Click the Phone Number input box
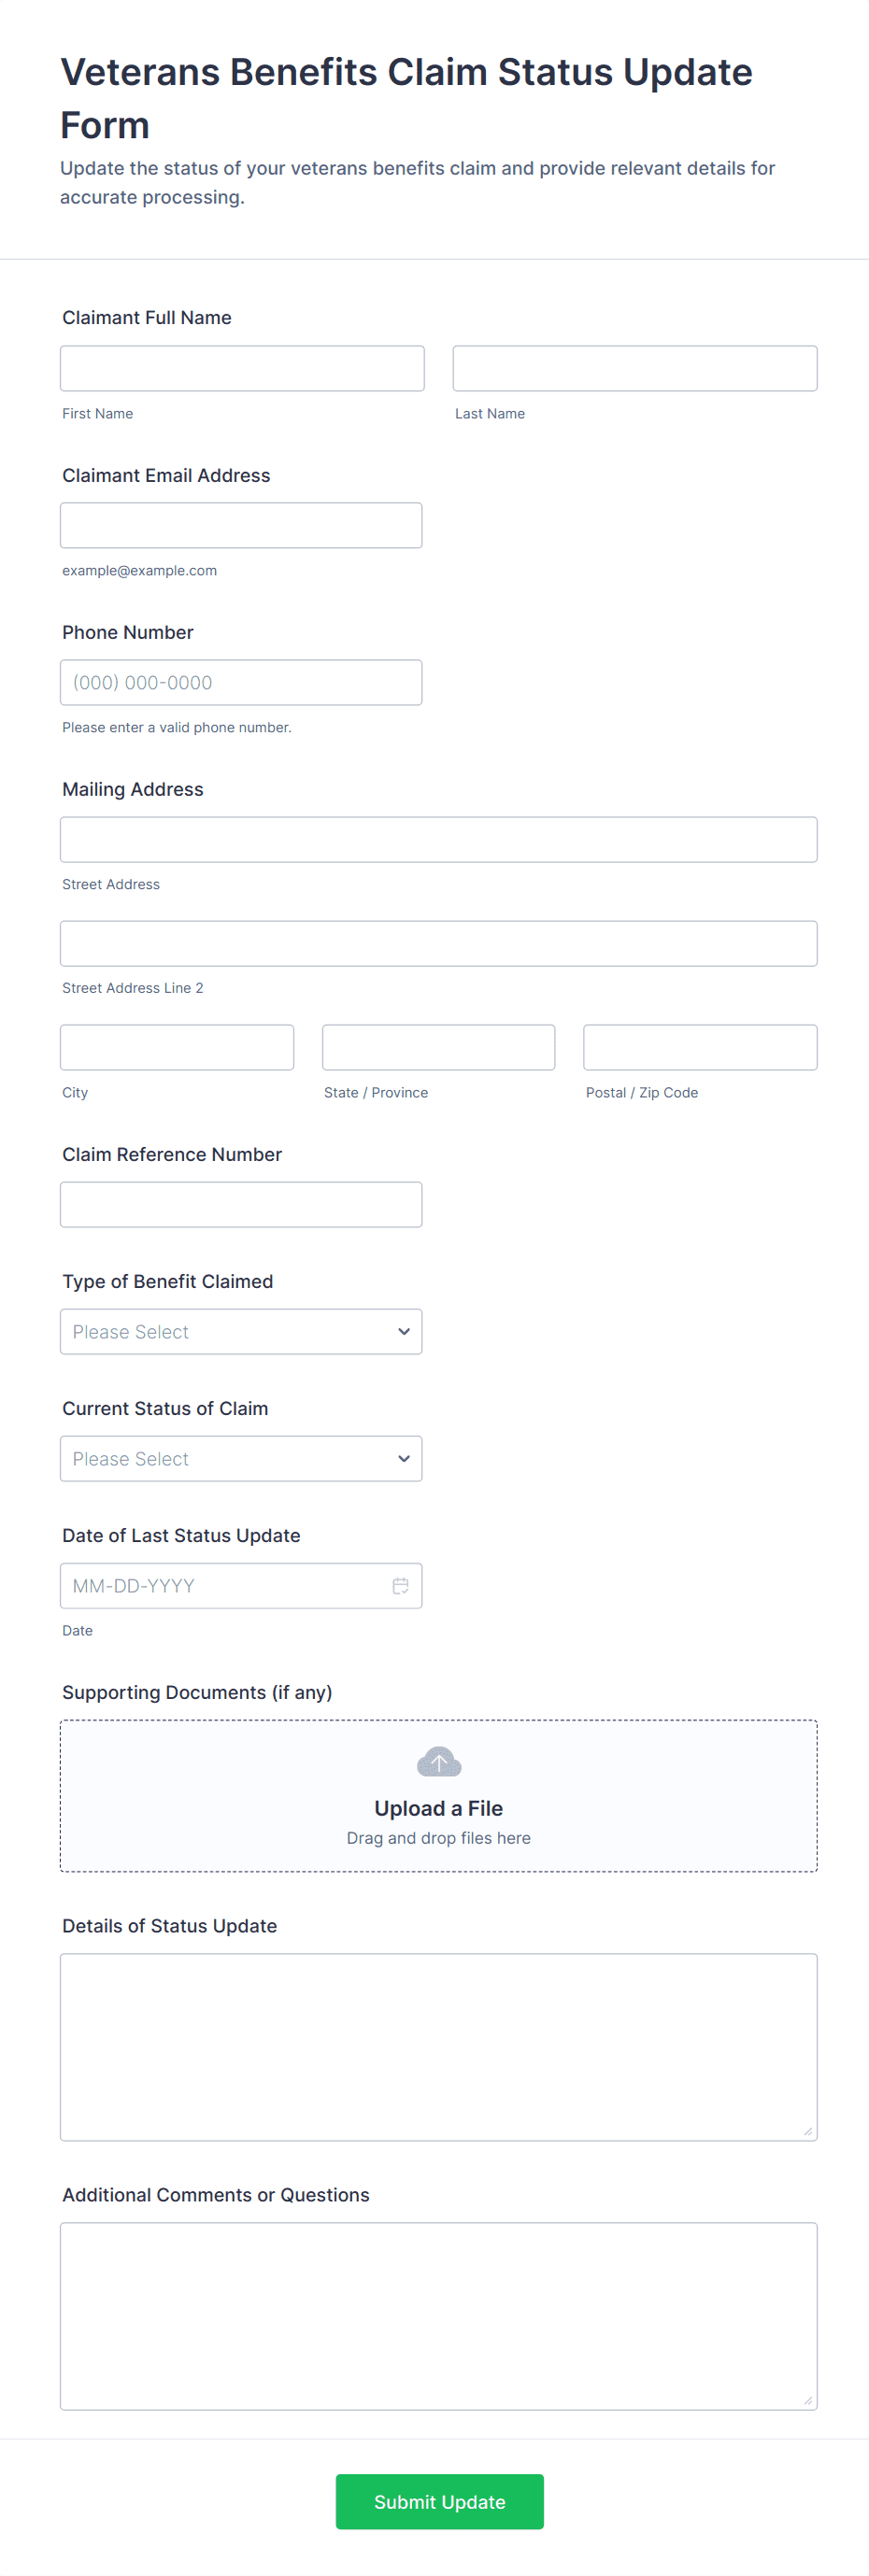The height and width of the screenshot is (2576, 869). pos(241,683)
